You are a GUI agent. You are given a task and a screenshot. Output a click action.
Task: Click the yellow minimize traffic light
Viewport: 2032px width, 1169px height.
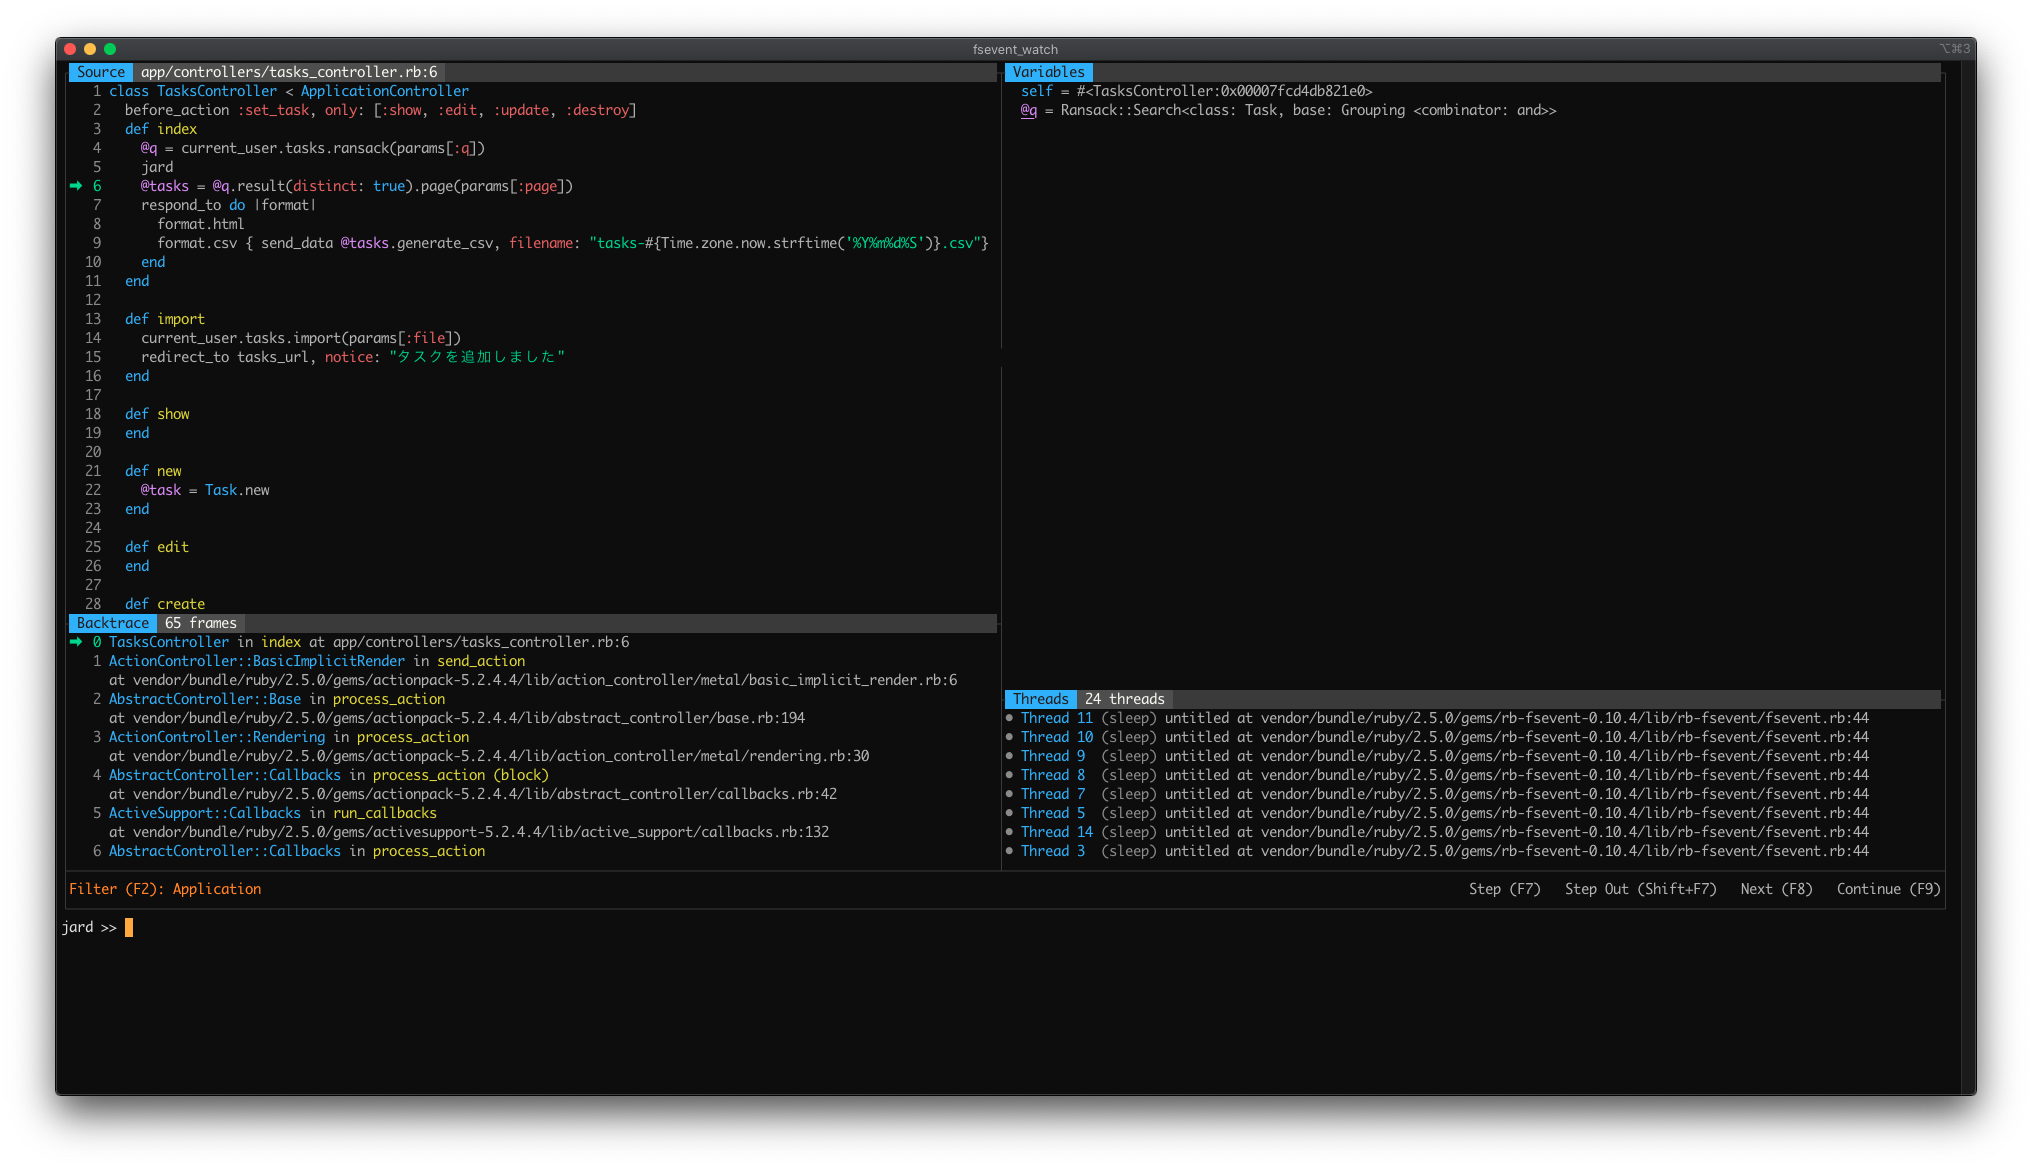tap(88, 47)
